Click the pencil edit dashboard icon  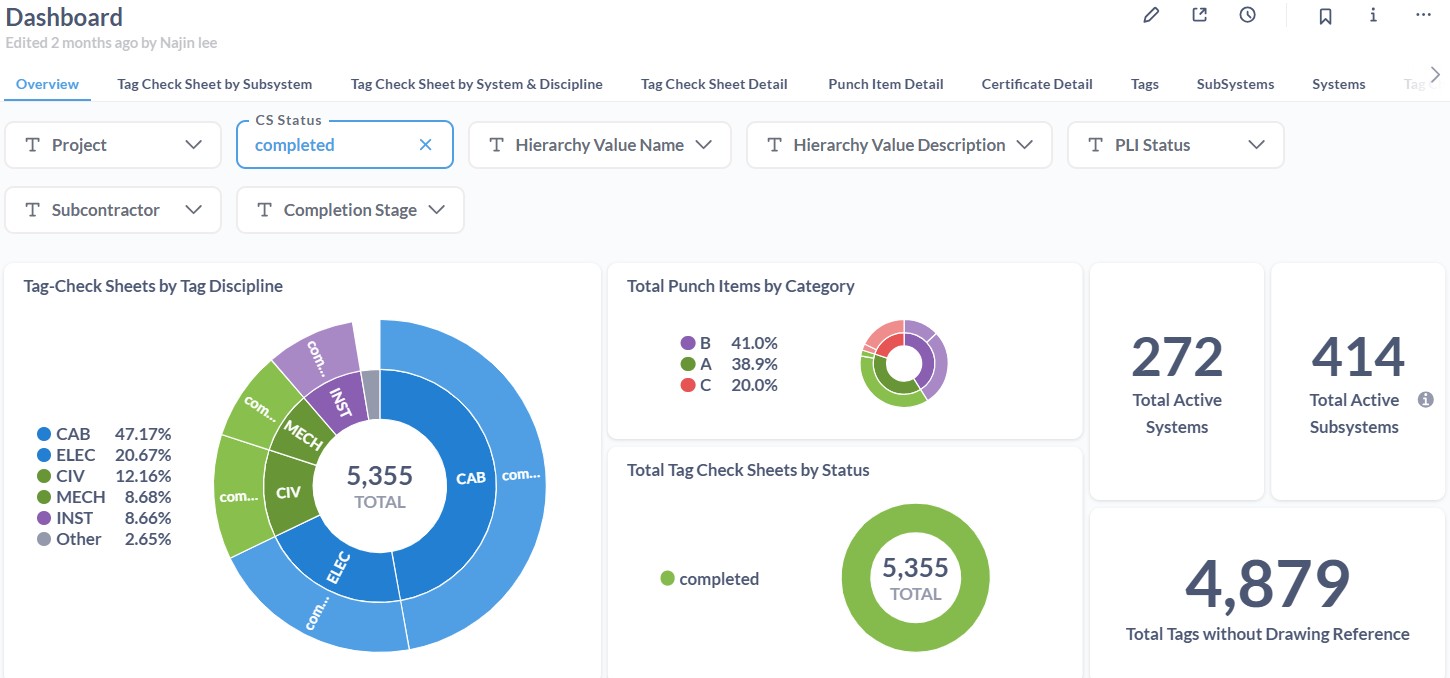[x=1151, y=15]
